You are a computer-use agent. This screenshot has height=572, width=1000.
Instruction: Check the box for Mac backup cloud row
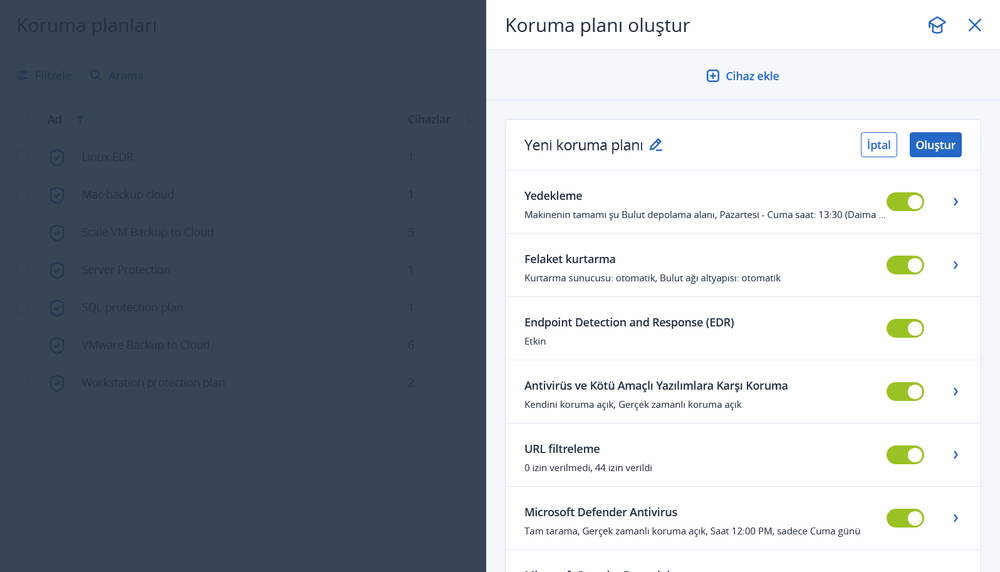(22, 194)
